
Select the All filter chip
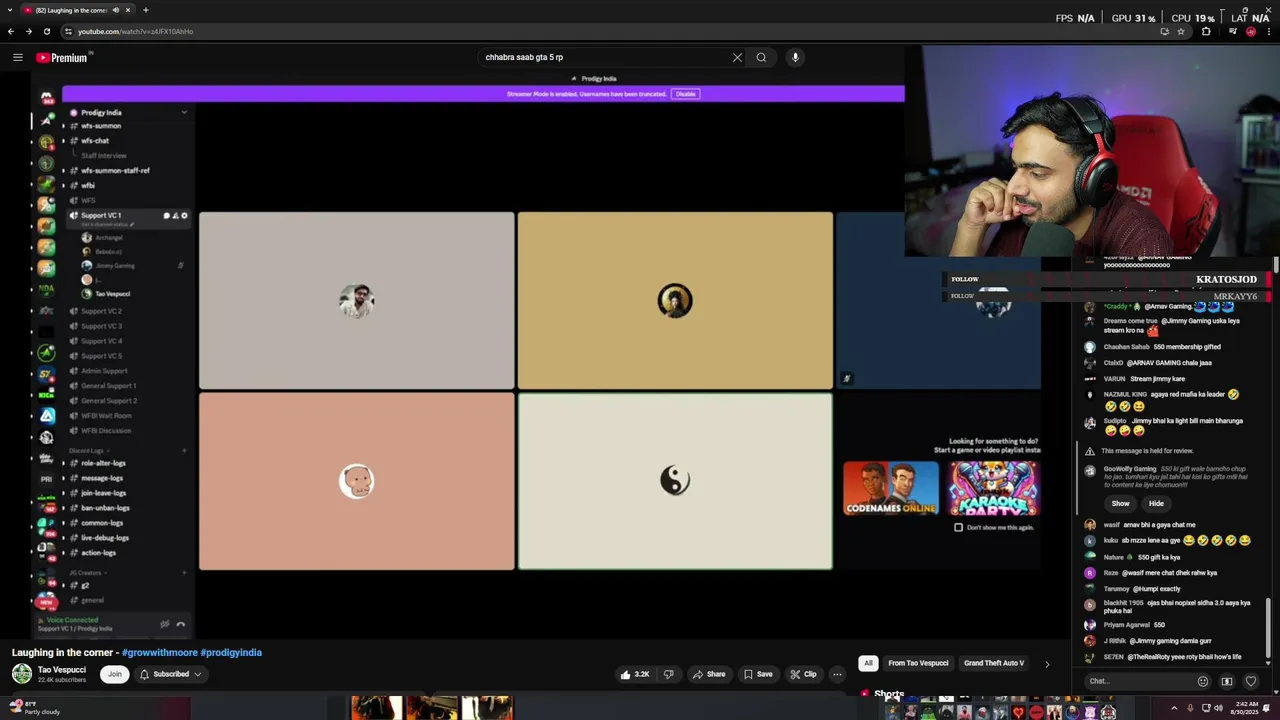pyautogui.click(x=868, y=663)
